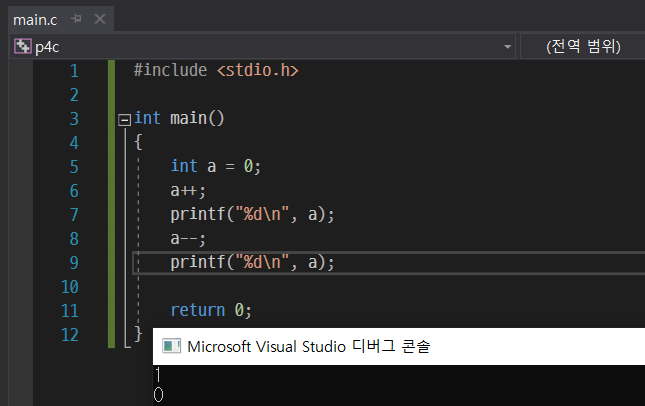Click the Visual Studio debug console icon

coord(171,346)
